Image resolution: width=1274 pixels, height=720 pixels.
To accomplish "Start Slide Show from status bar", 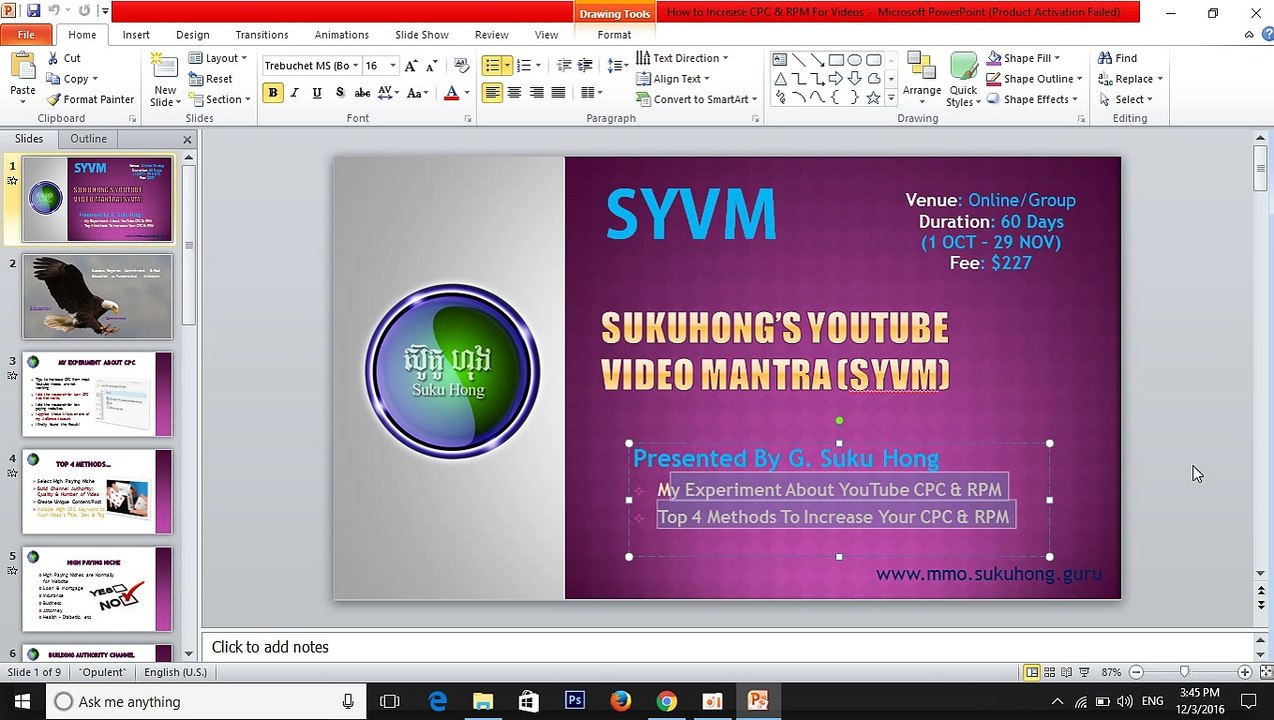I will (x=1085, y=672).
